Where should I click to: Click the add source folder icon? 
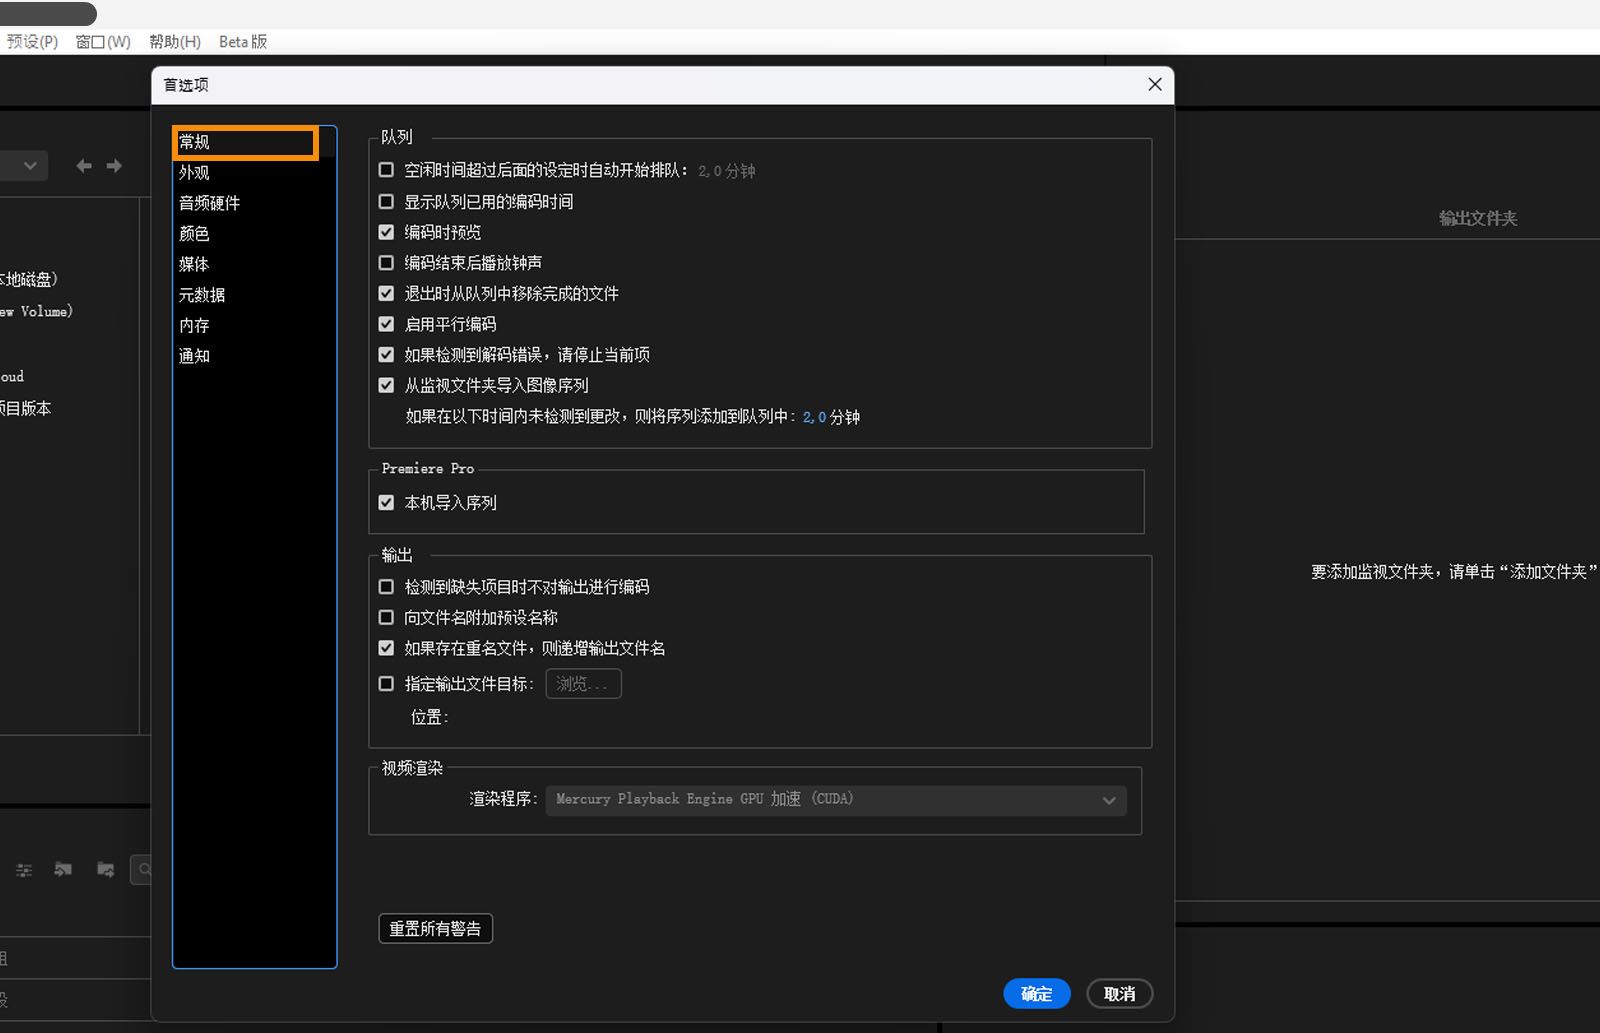[63, 870]
